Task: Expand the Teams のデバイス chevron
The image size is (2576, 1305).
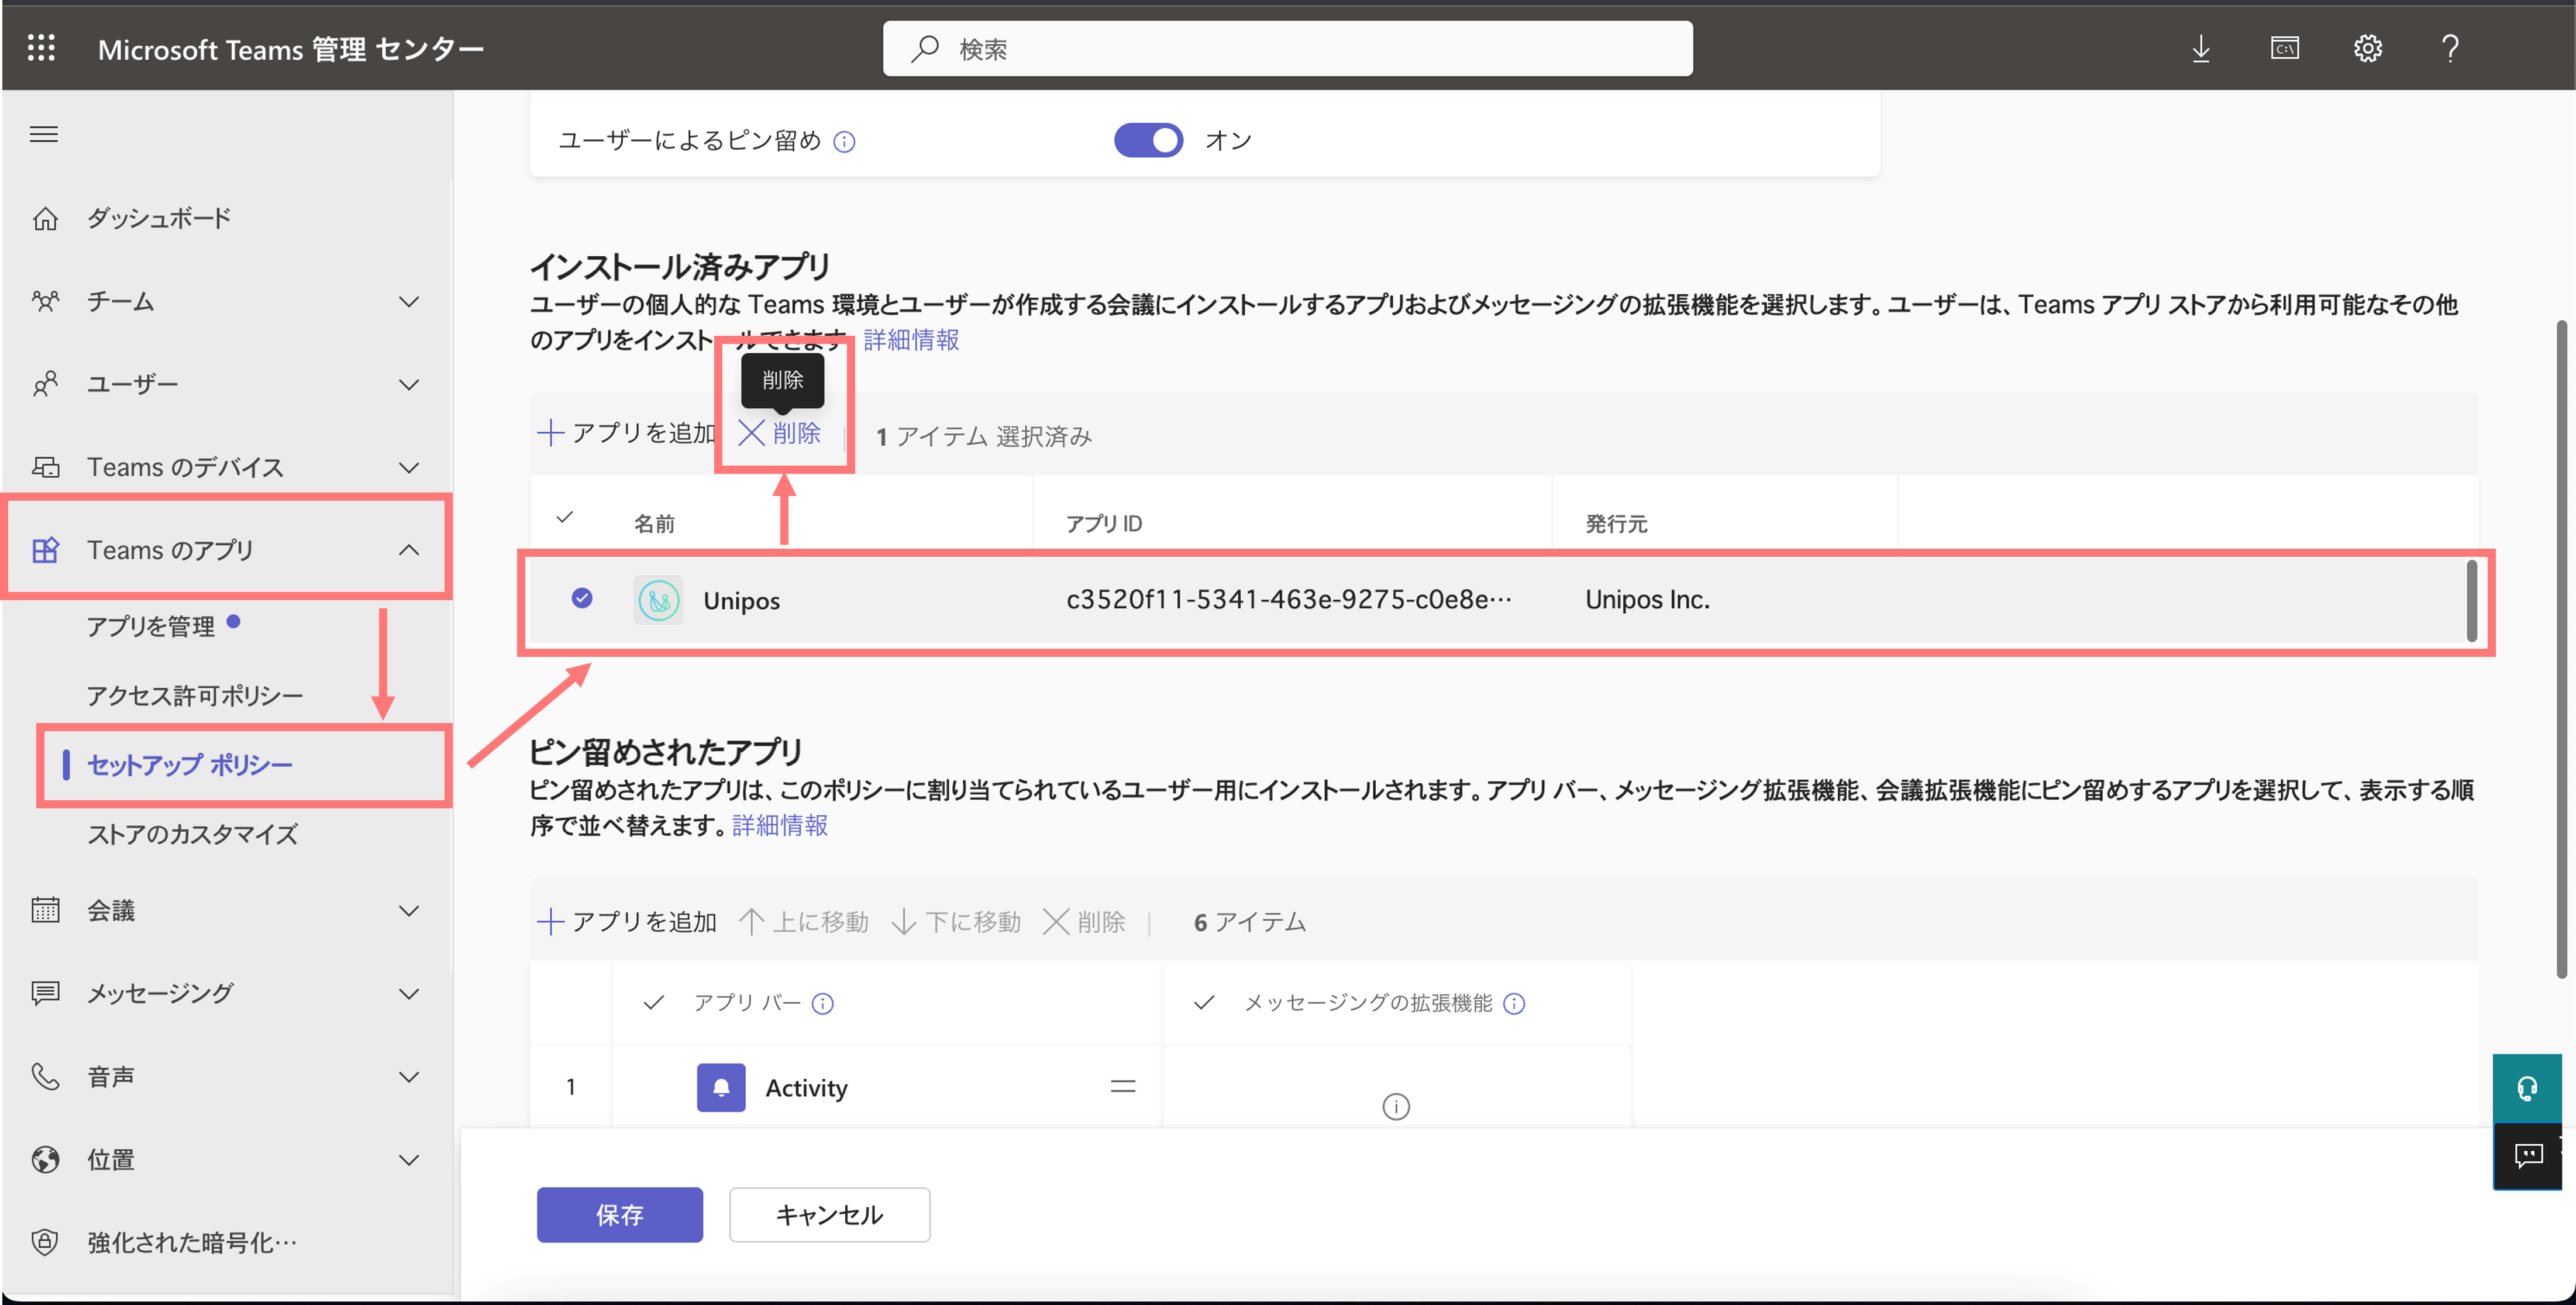Action: [408, 467]
